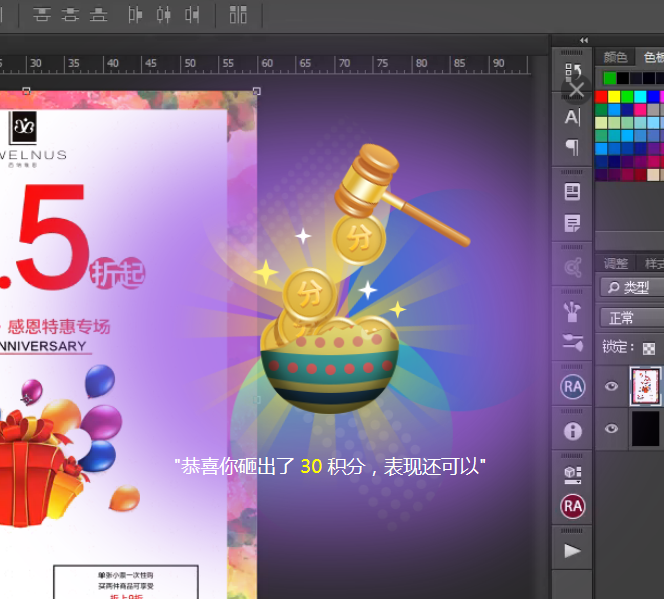
Task: Toggle lock transparent pixels
Action: click(649, 348)
